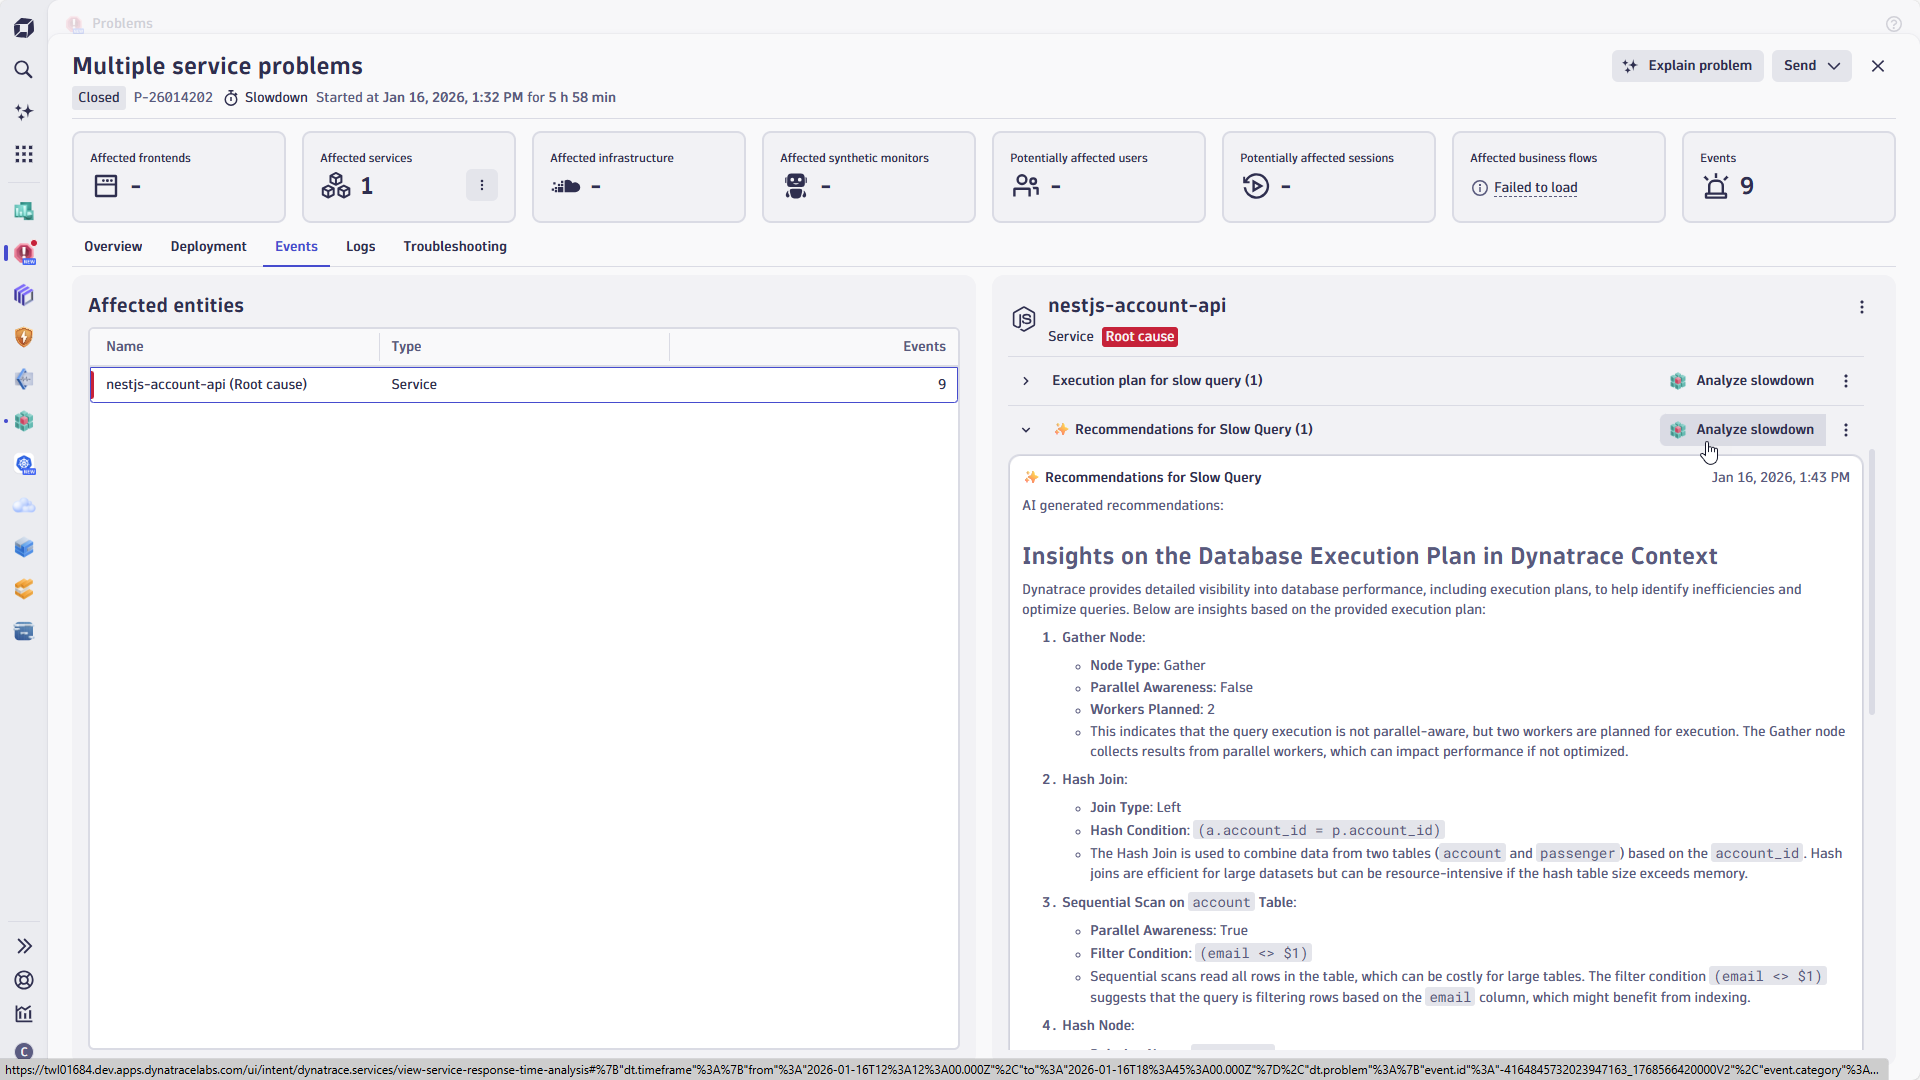The height and width of the screenshot is (1080, 1920).
Task: Switch to the Logs tab
Action: pos(360,246)
